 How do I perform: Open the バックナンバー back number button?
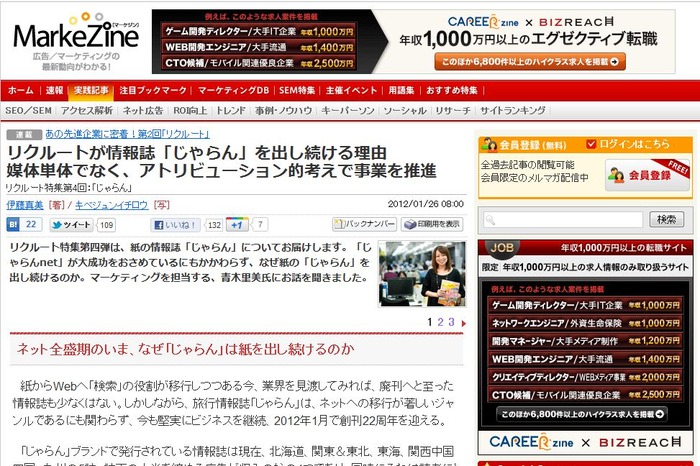(x=364, y=224)
